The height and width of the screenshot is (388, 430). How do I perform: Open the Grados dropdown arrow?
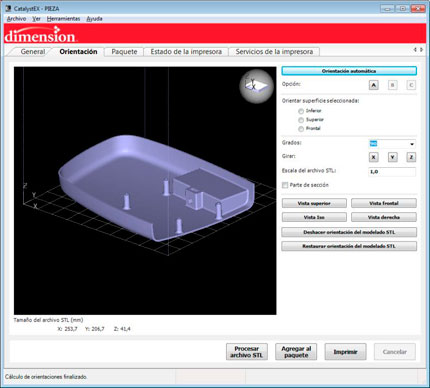tap(412, 144)
